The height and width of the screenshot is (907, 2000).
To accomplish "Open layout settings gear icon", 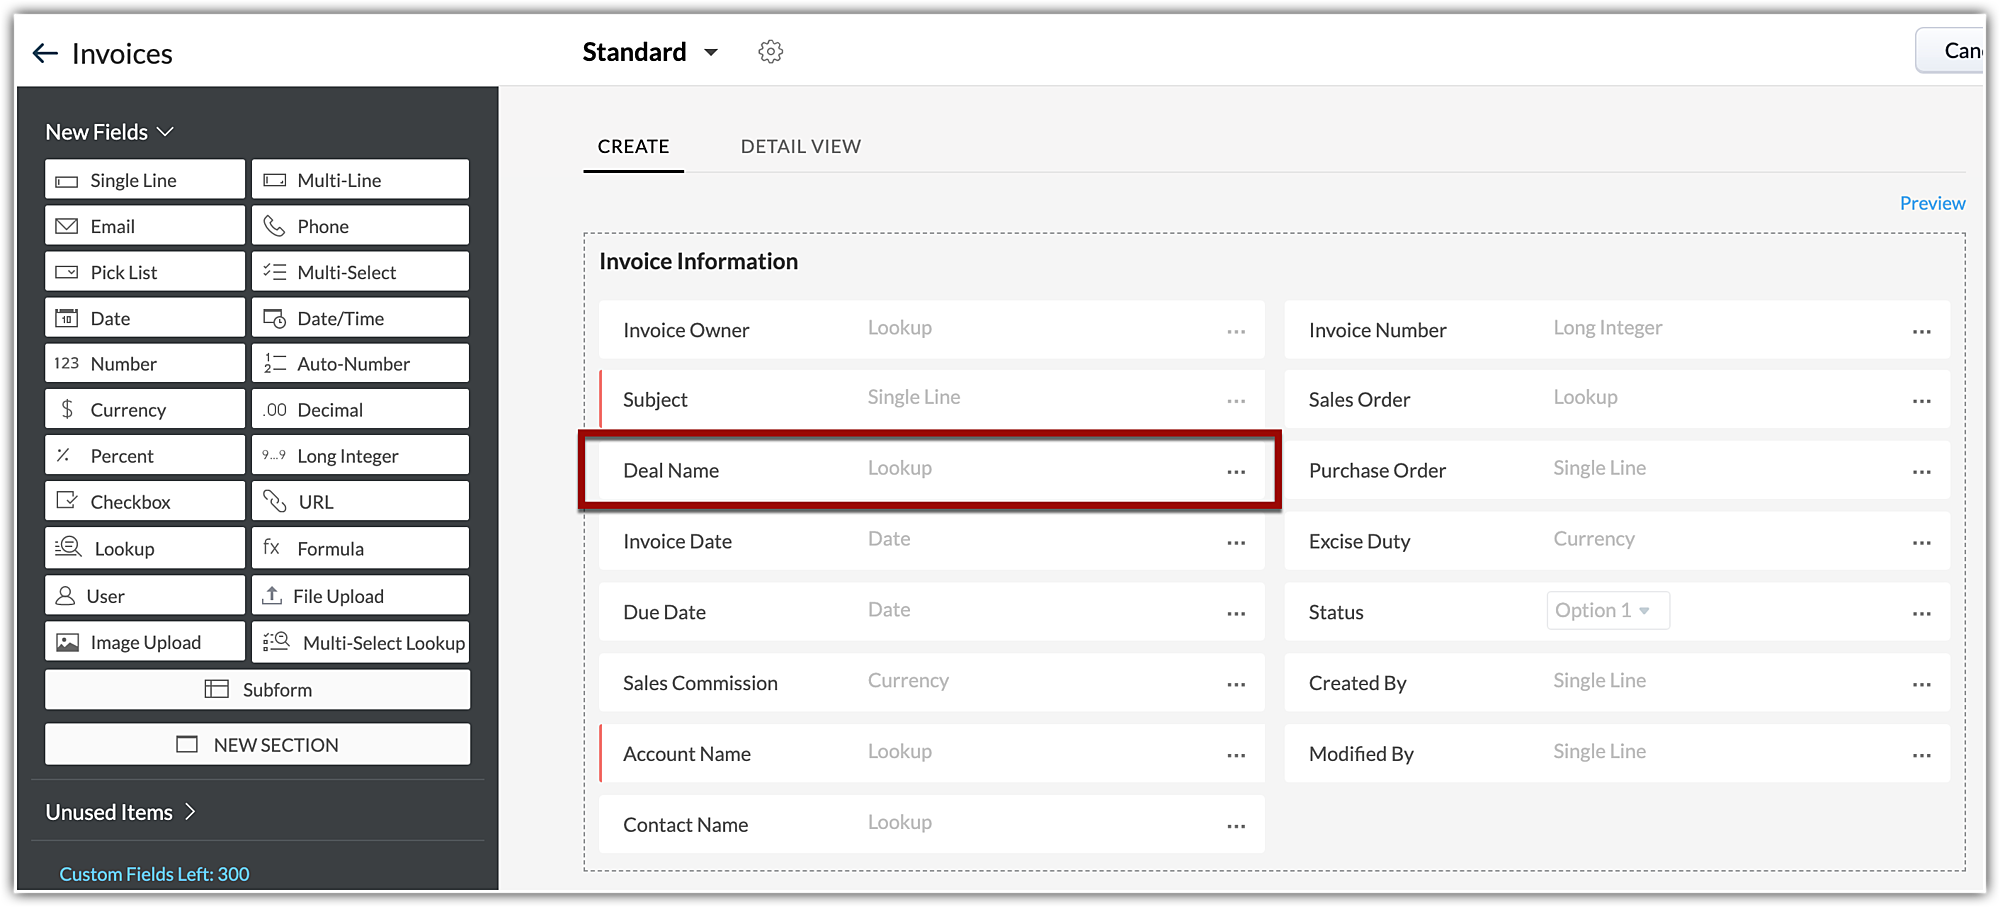I will point(770,52).
